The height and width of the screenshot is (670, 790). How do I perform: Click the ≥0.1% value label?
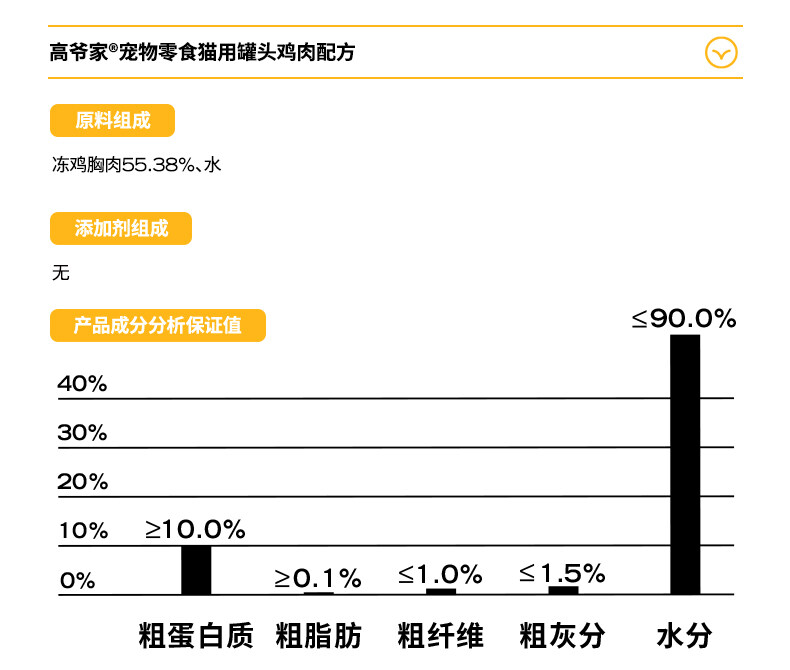[x=318, y=578]
